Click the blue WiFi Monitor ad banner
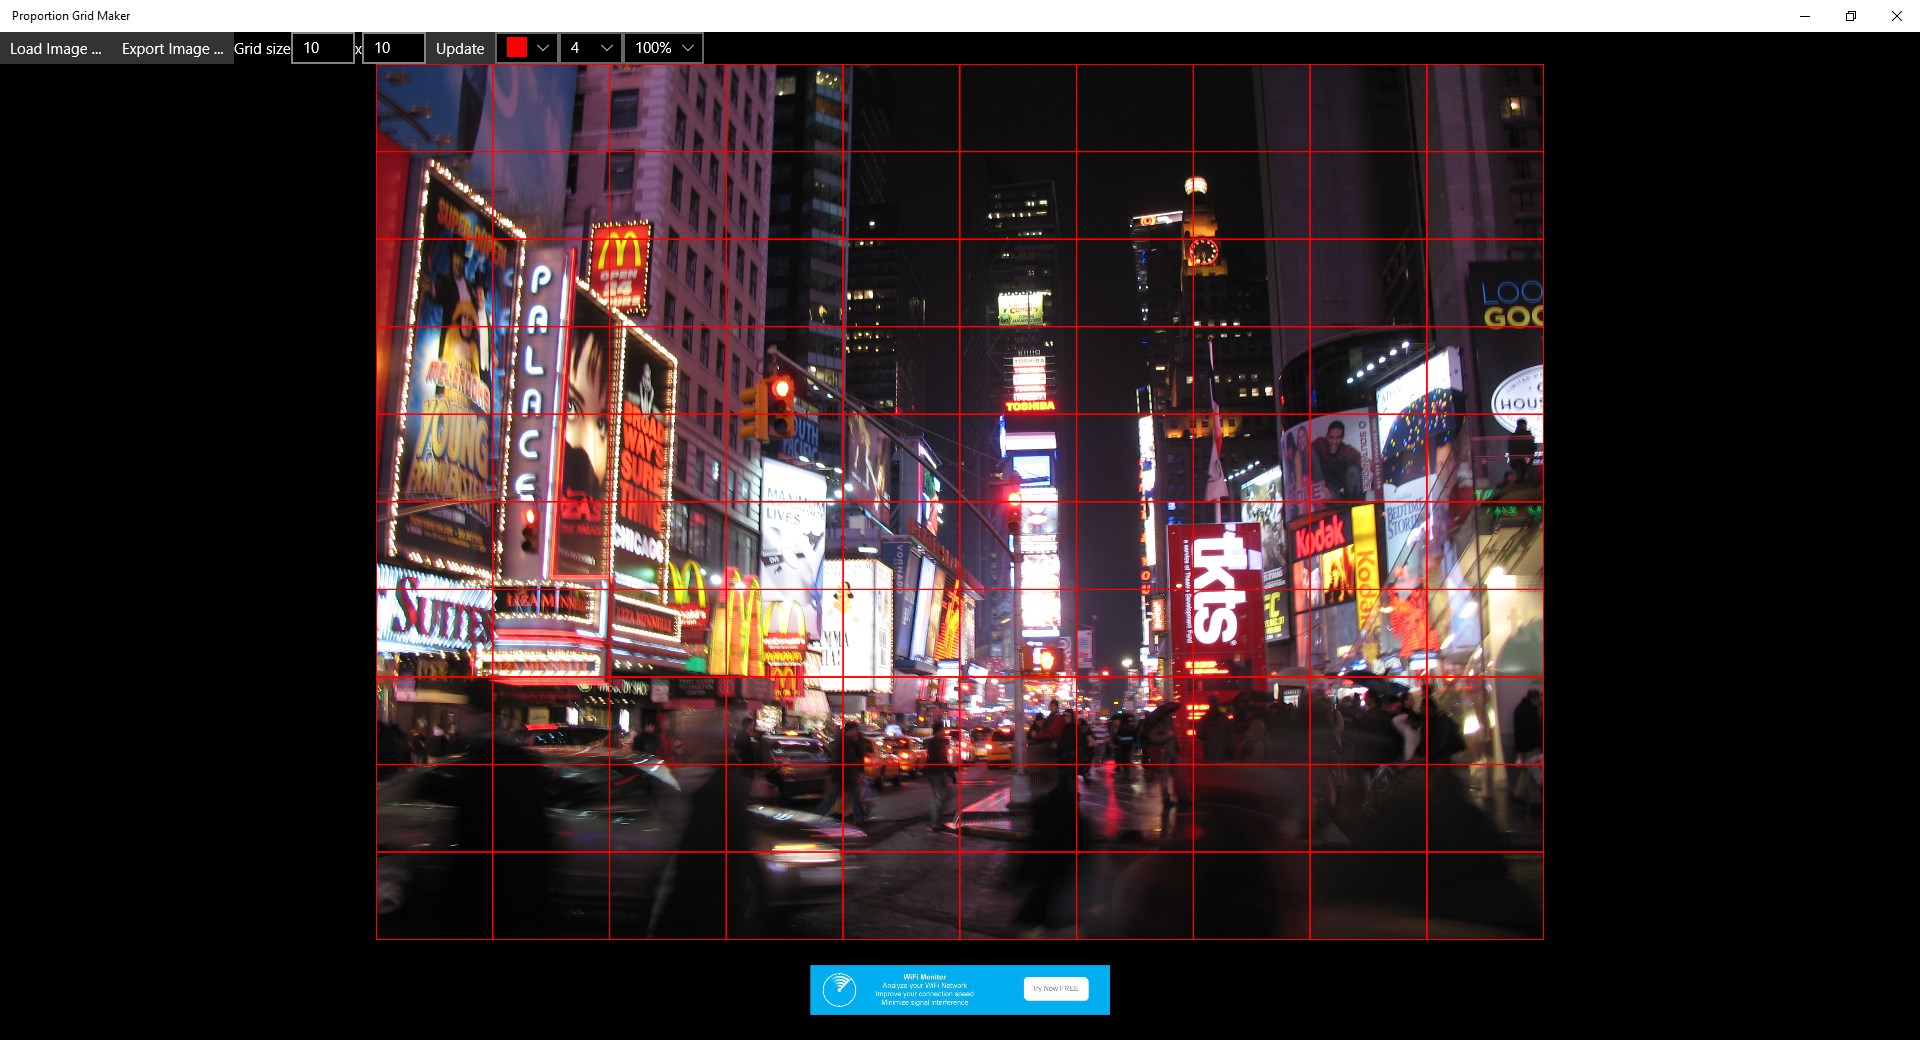The image size is (1920, 1040). point(958,990)
